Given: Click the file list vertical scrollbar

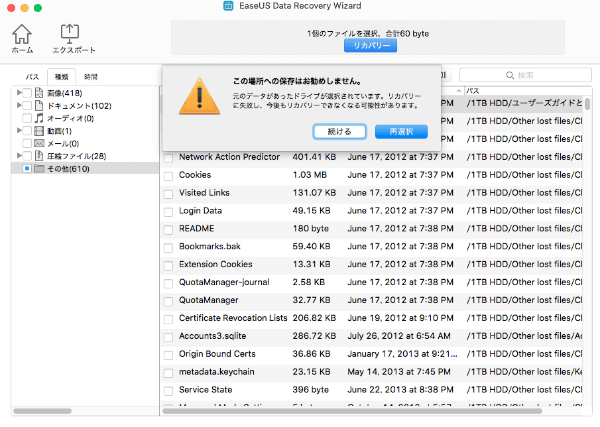Looking at the screenshot, I should click(x=587, y=104).
